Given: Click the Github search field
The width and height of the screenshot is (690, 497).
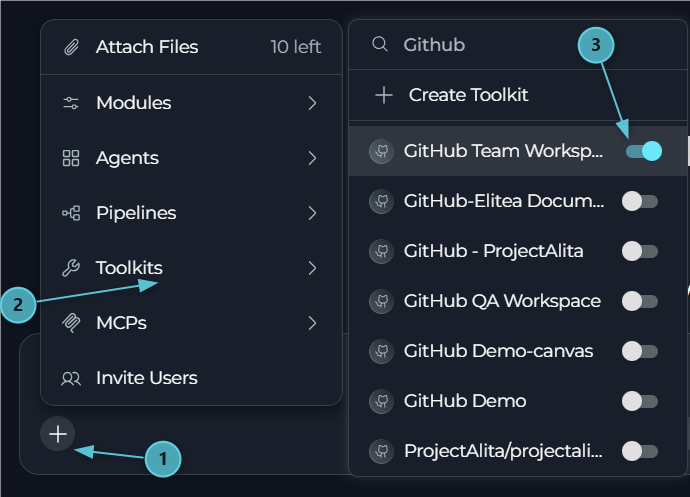Looking at the screenshot, I should 518,44.
